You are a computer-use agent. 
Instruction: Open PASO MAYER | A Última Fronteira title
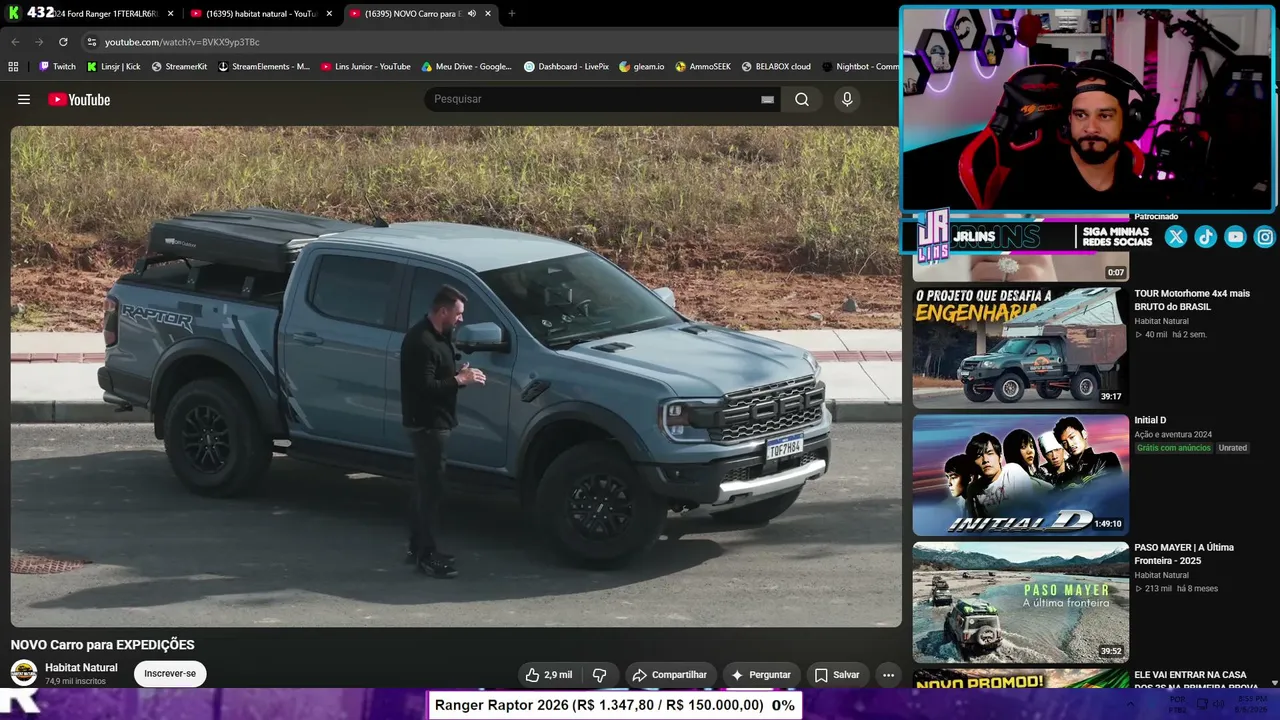tap(1184, 554)
